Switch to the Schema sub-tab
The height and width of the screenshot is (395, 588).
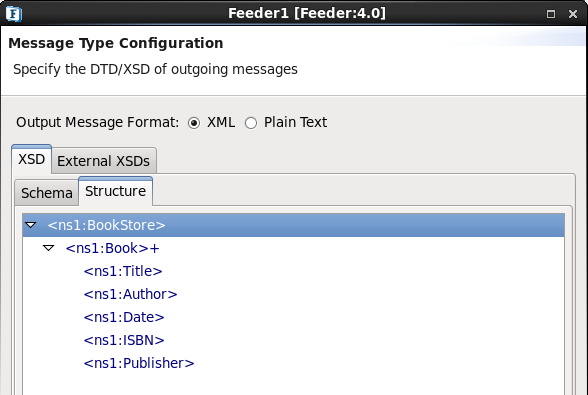46,193
